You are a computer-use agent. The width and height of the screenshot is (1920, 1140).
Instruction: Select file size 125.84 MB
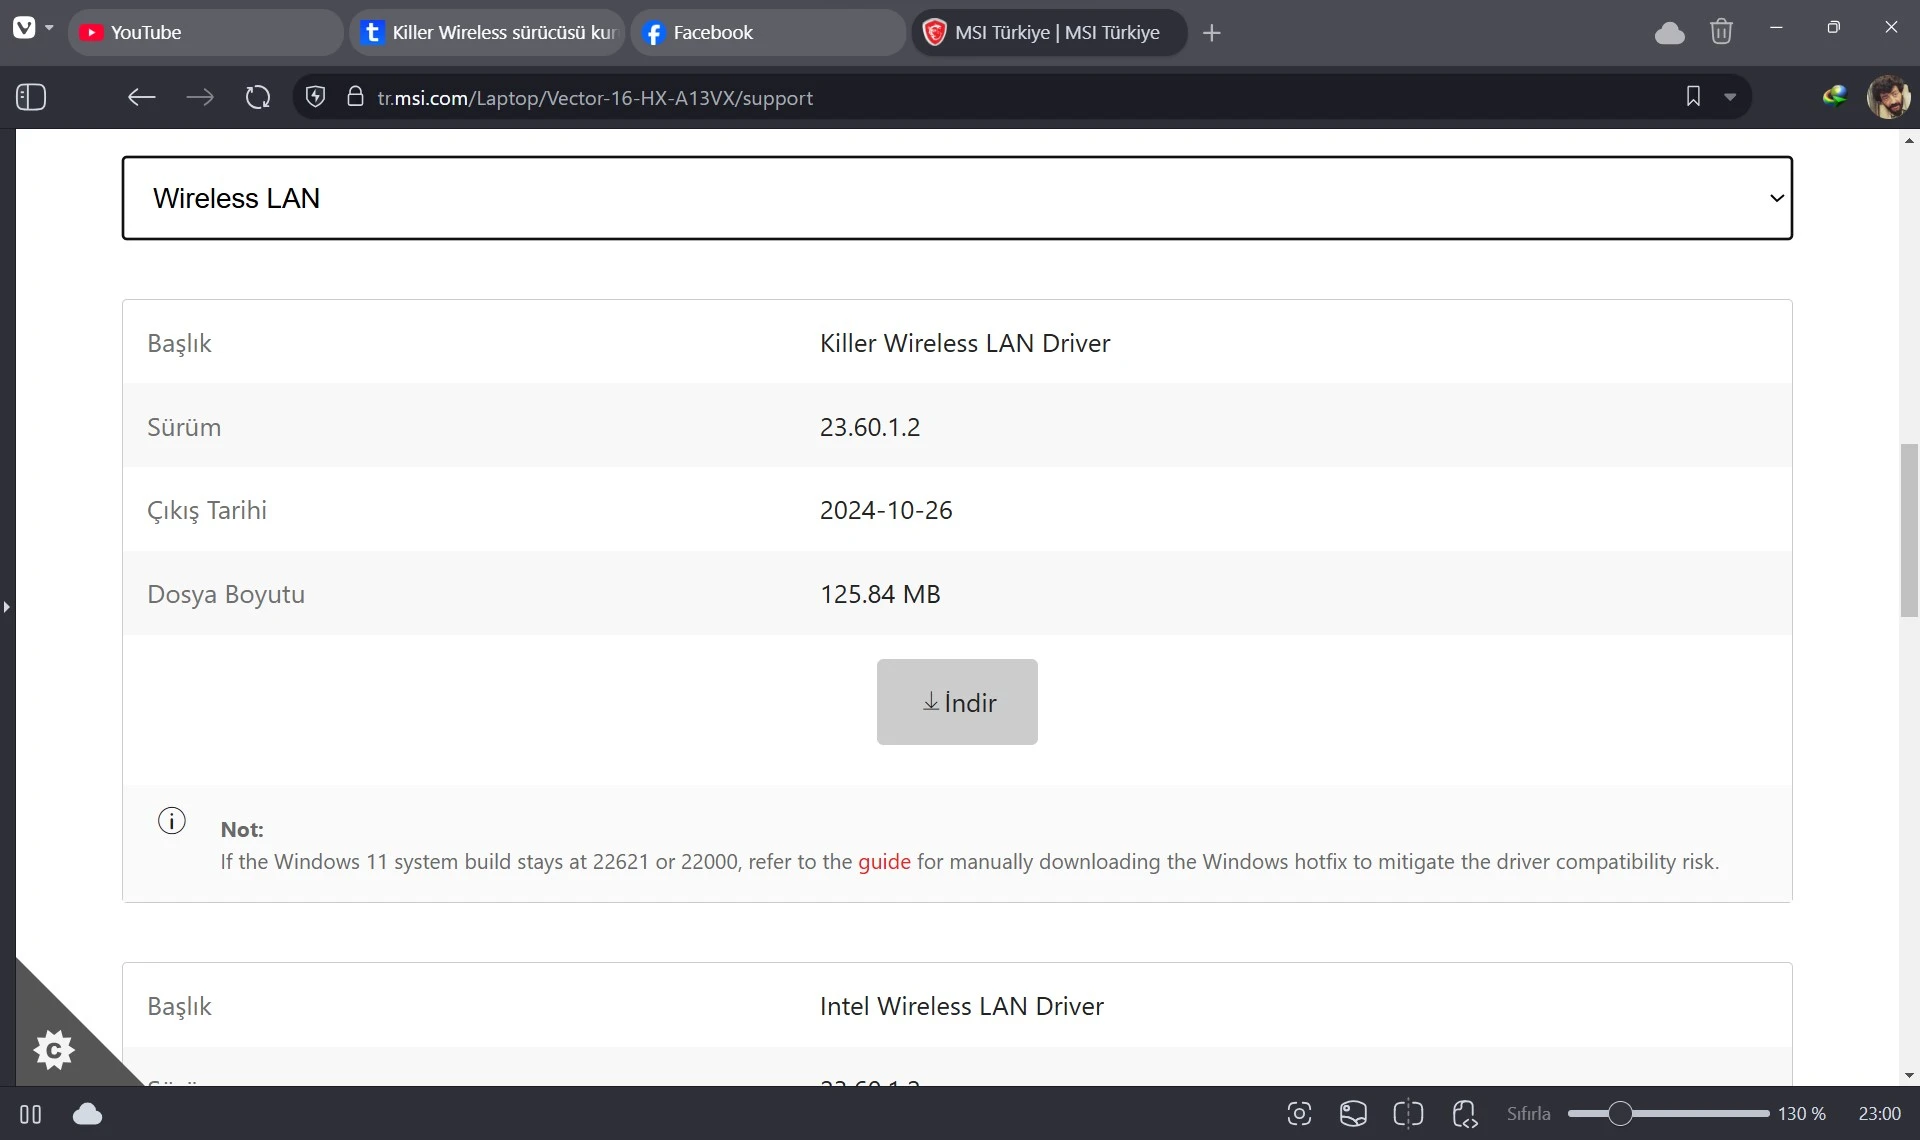tap(880, 594)
